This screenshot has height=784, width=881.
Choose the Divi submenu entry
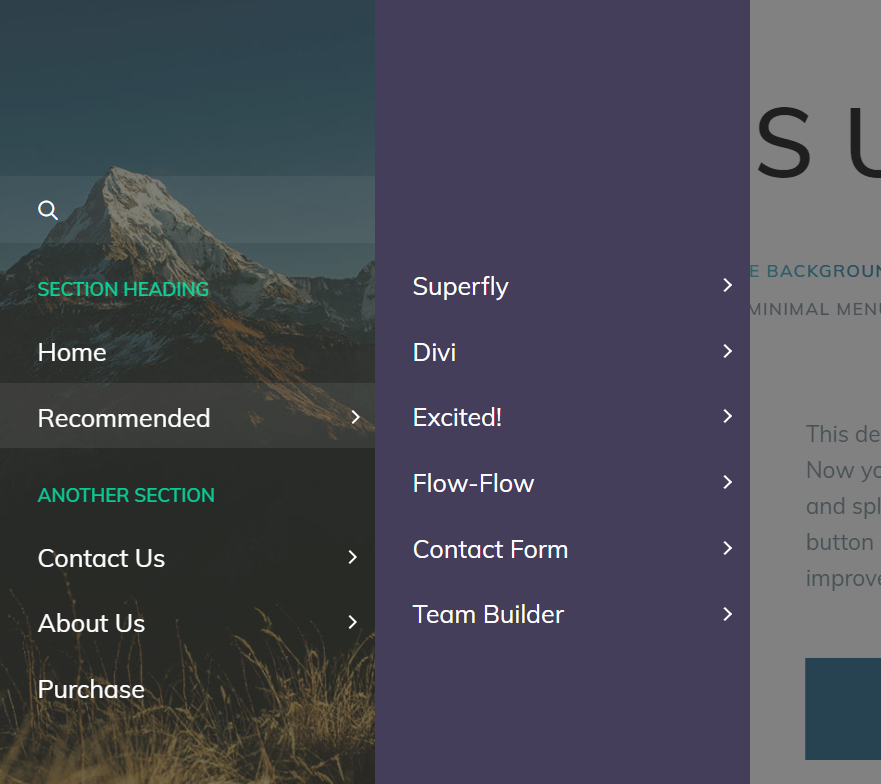pyautogui.click(x=434, y=353)
